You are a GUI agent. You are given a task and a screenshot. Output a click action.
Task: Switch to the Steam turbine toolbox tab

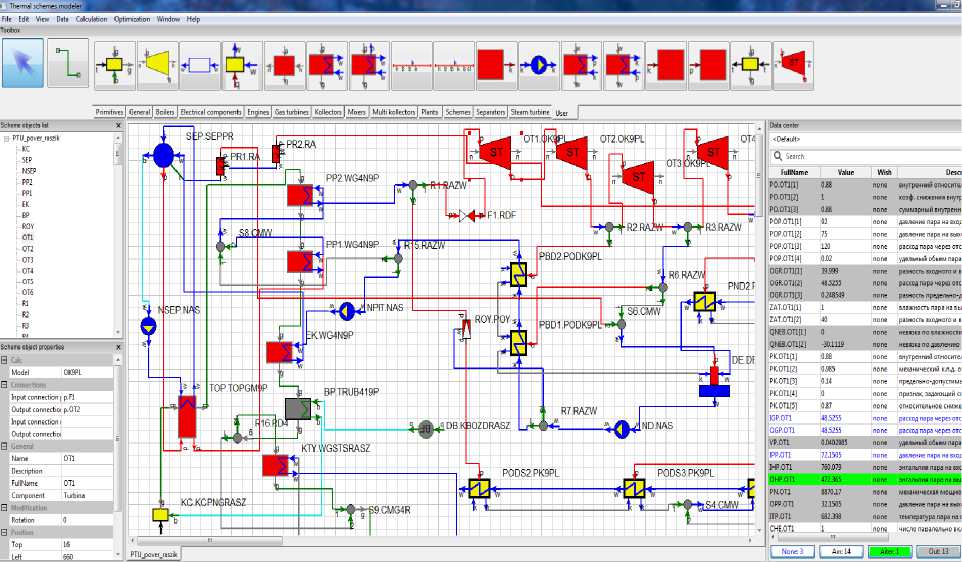[530, 112]
